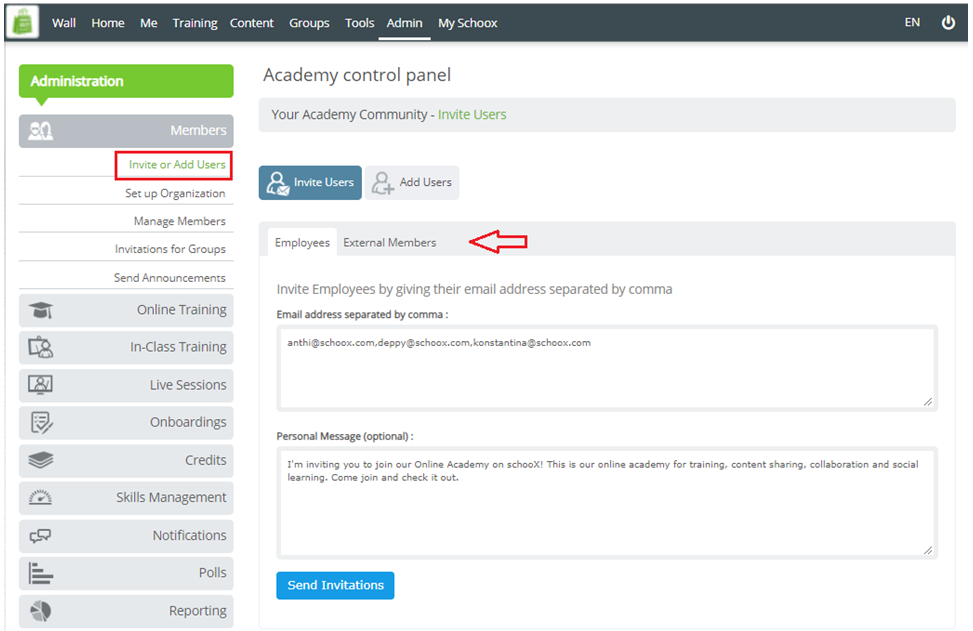This screenshot has width=973, height=631.
Task: Click in the Personal Message text area
Action: point(607,502)
